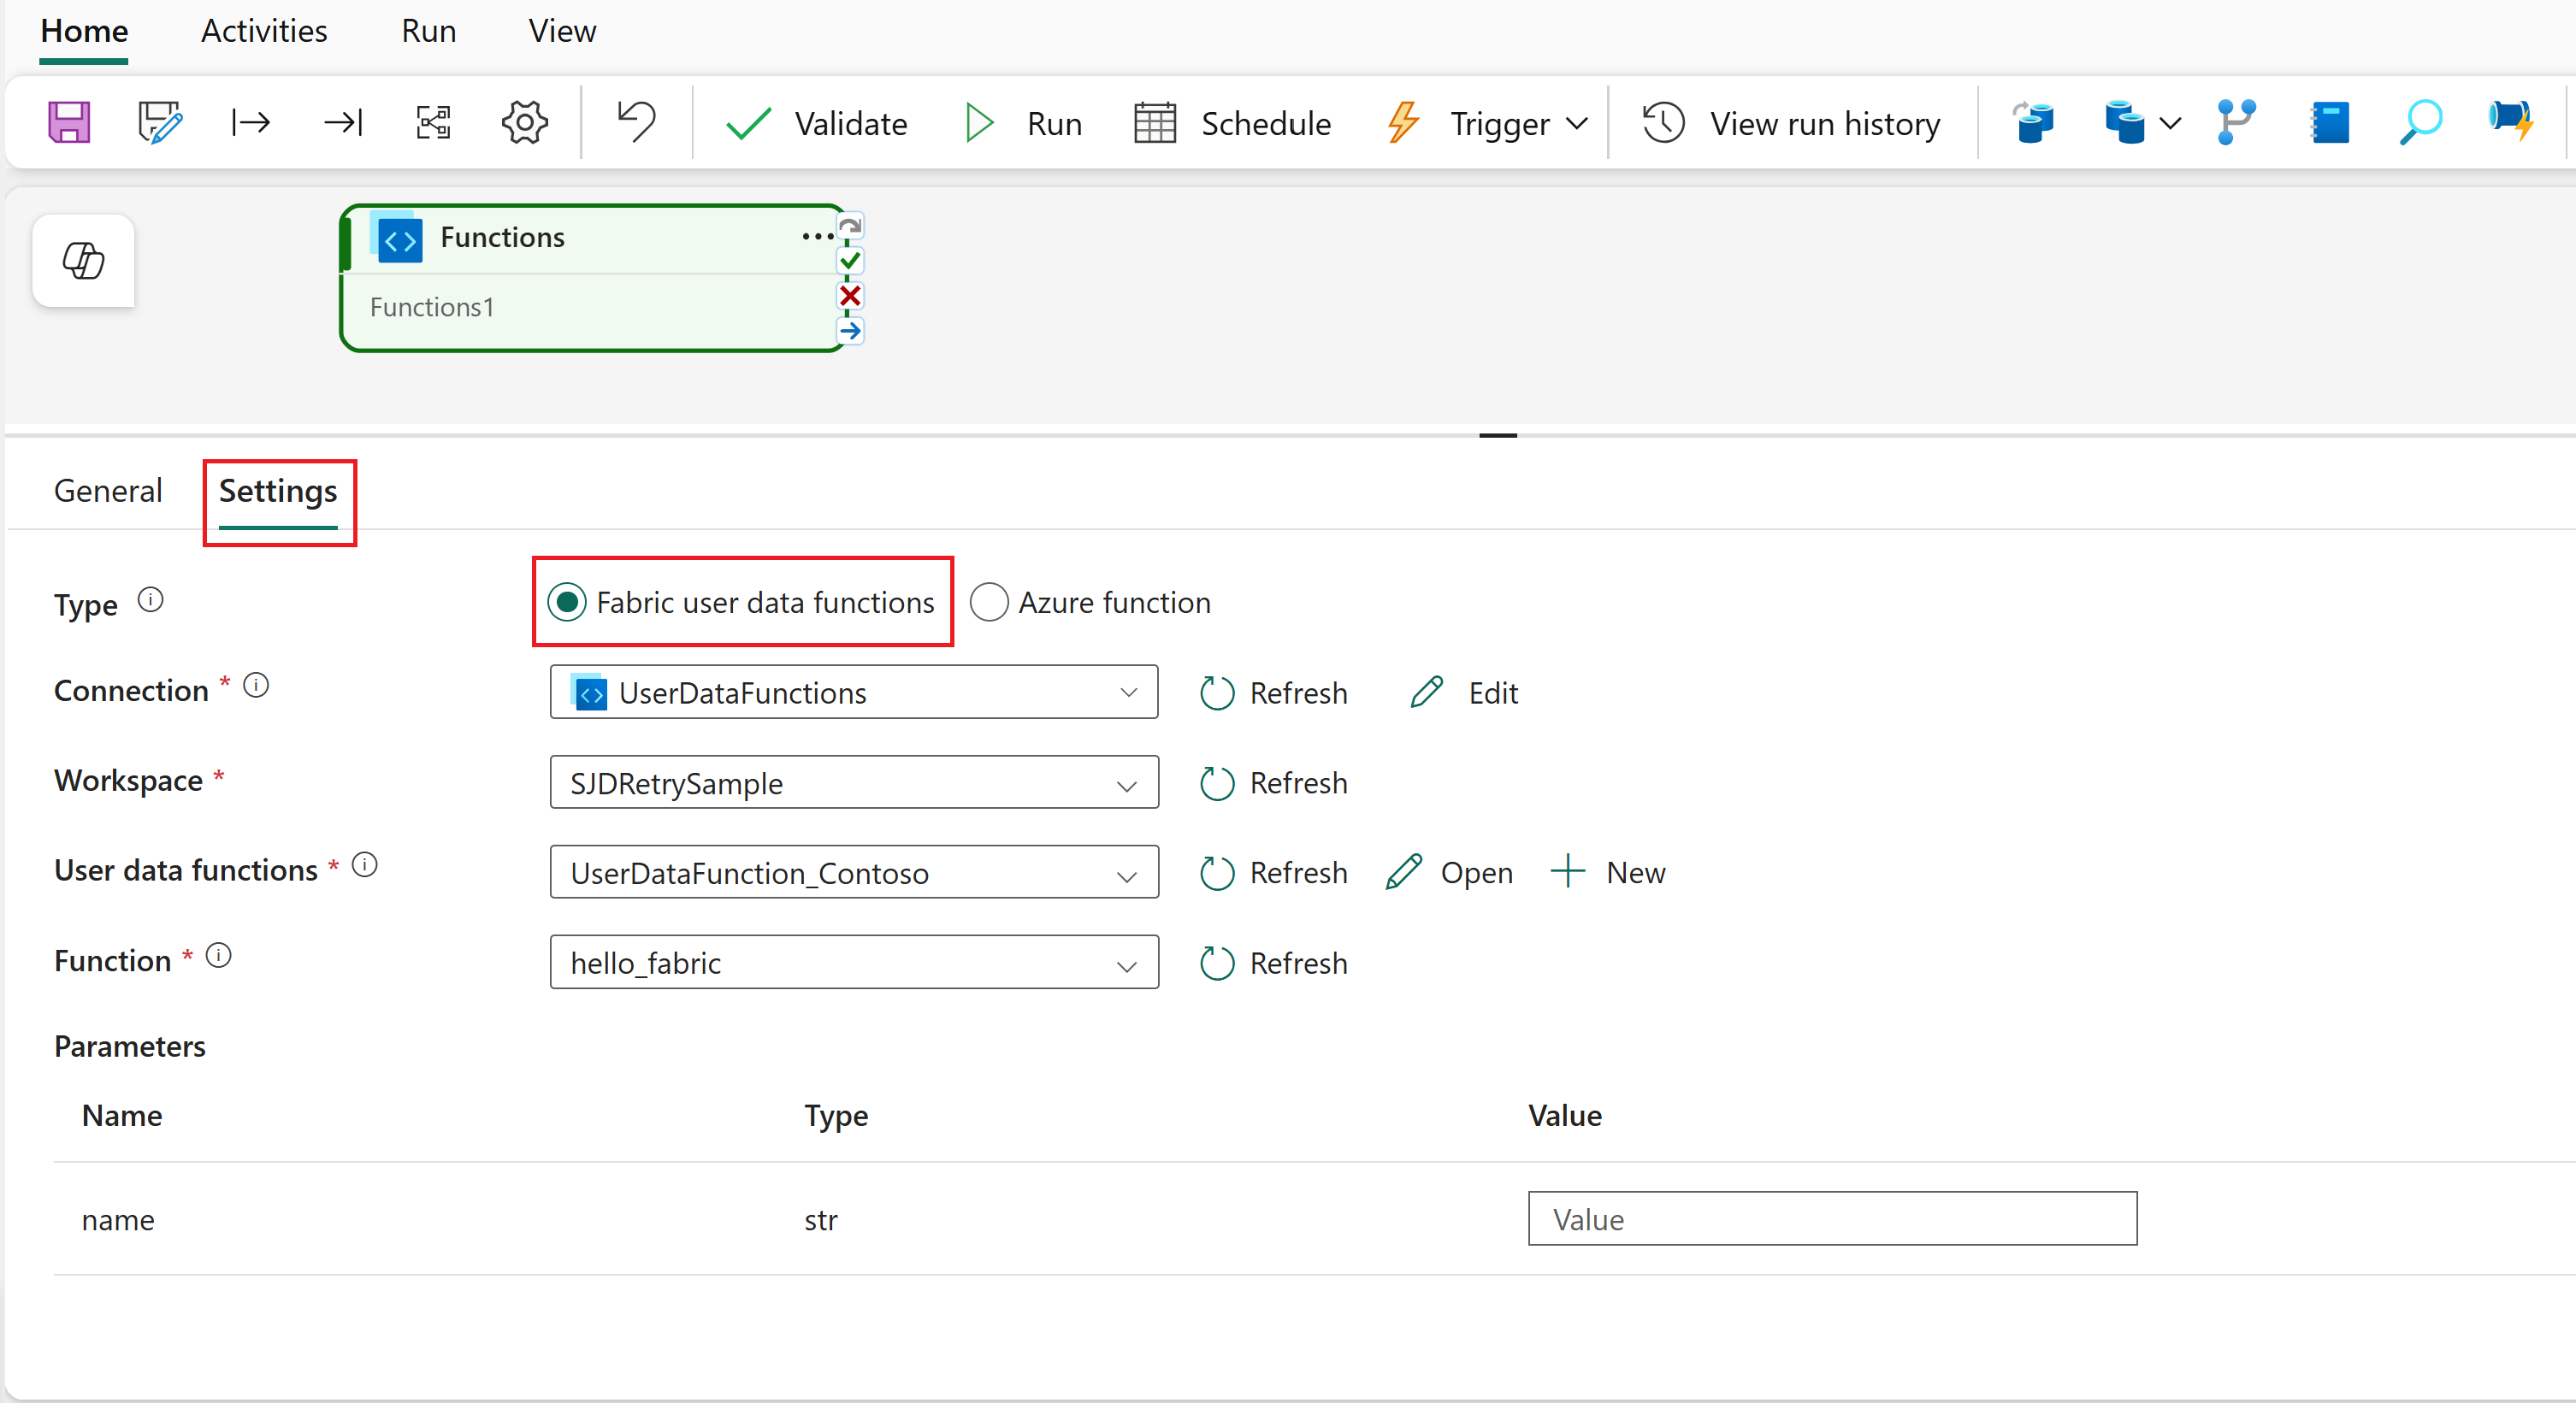Open the notebook icon in the toolbar
Image resolution: width=2576 pixels, height=1403 pixels.
2330,122
